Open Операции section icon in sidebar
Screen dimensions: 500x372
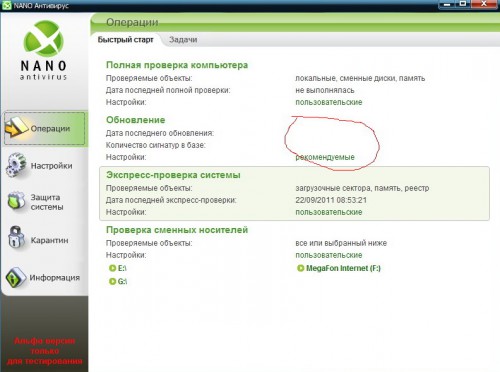tap(16, 128)
